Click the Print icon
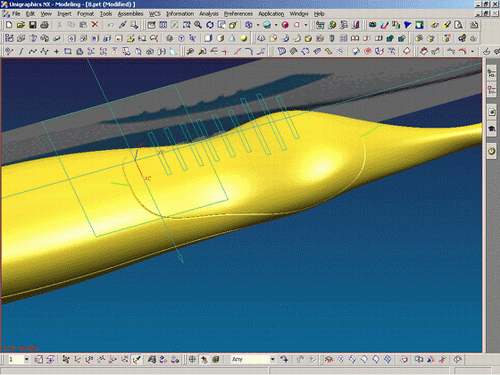This screenshot has height=375, width=500. point(44,25)
